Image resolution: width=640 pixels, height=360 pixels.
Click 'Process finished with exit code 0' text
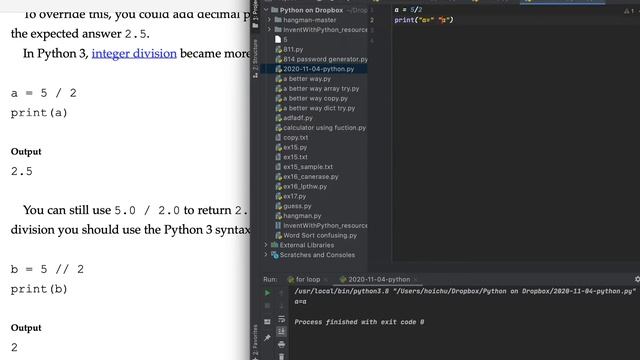[x=359, y=322]
